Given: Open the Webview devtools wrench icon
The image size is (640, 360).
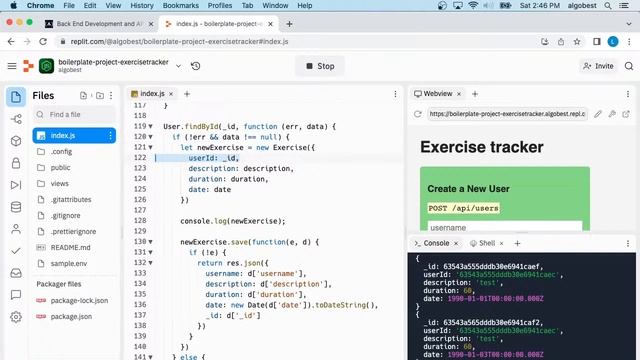Looking at the screenshot, I should (x=612, y=114).
